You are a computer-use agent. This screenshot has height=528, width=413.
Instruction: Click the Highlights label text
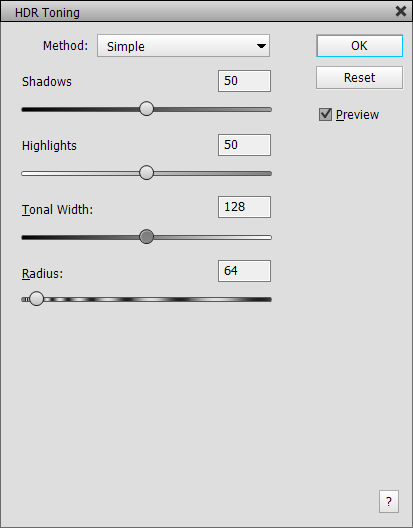click(x=49, y=145)
